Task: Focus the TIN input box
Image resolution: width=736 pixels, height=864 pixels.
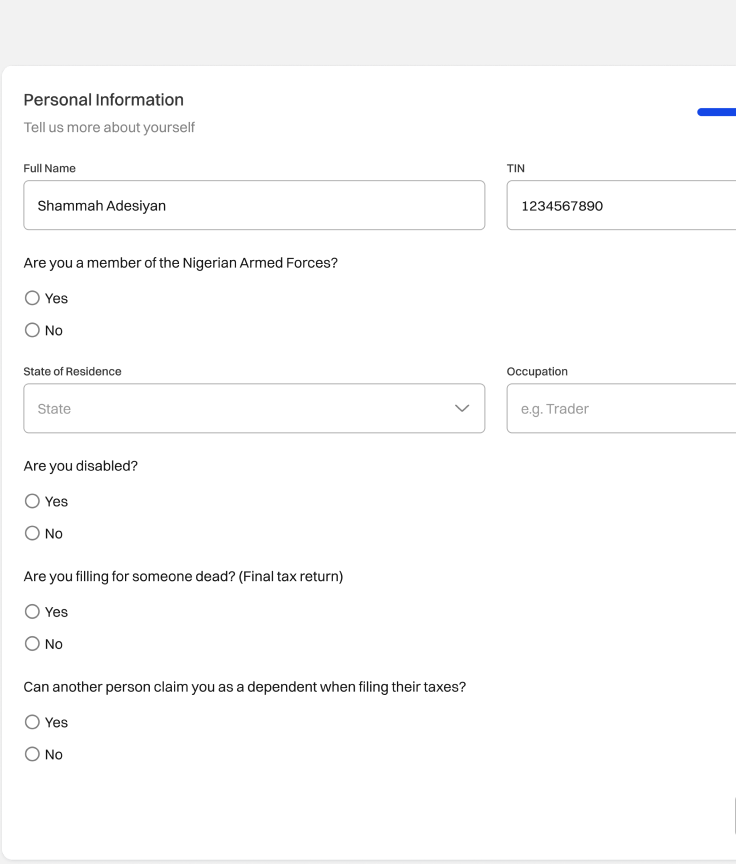Action: coord(621,206)
